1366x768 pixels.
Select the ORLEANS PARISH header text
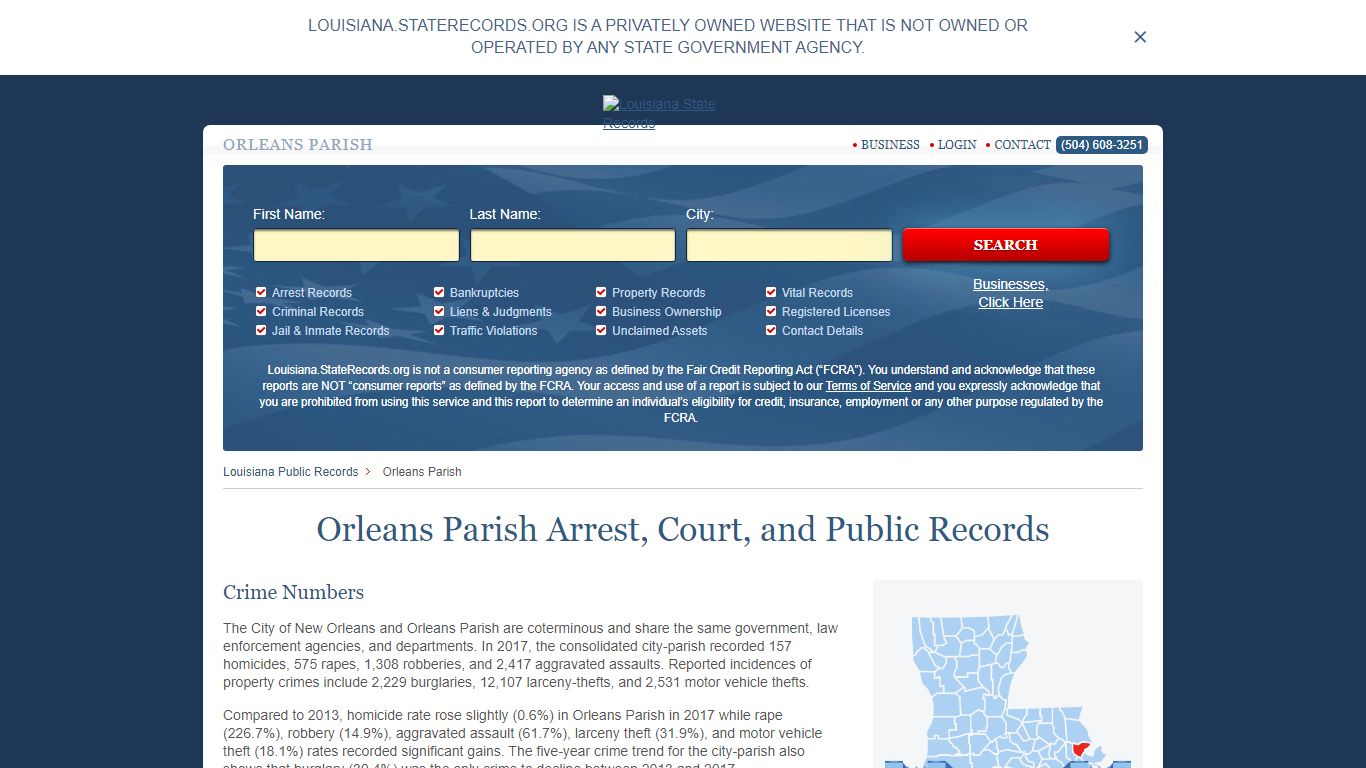[x=298, y=145]
